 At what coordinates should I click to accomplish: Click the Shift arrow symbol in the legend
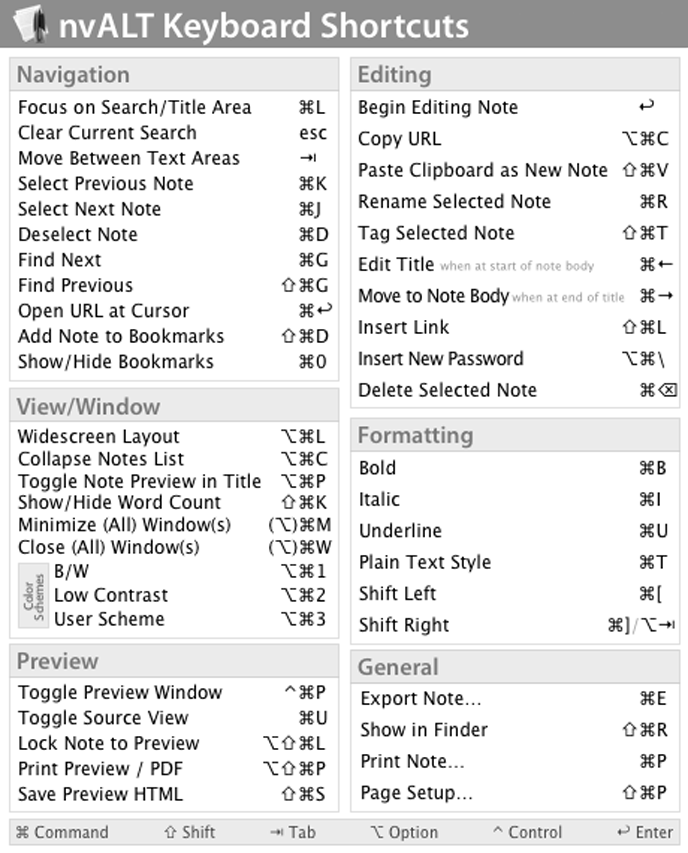pos(169,832)
